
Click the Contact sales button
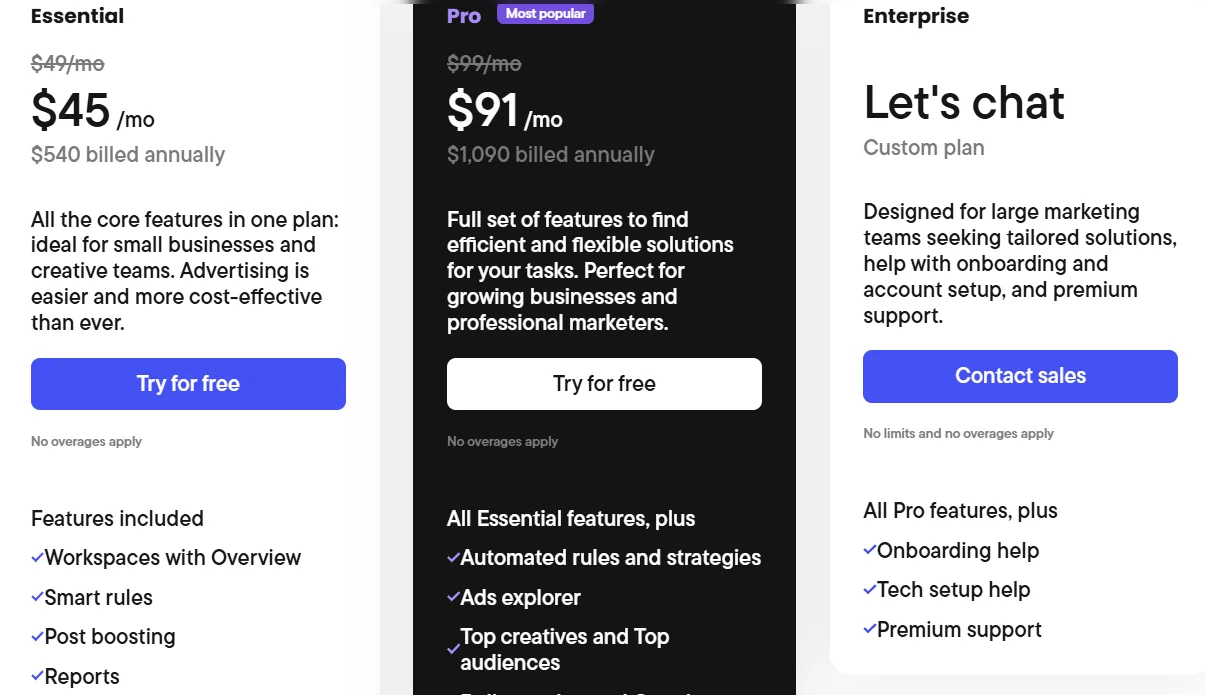pyautogui.click(x=1020, y=376)
